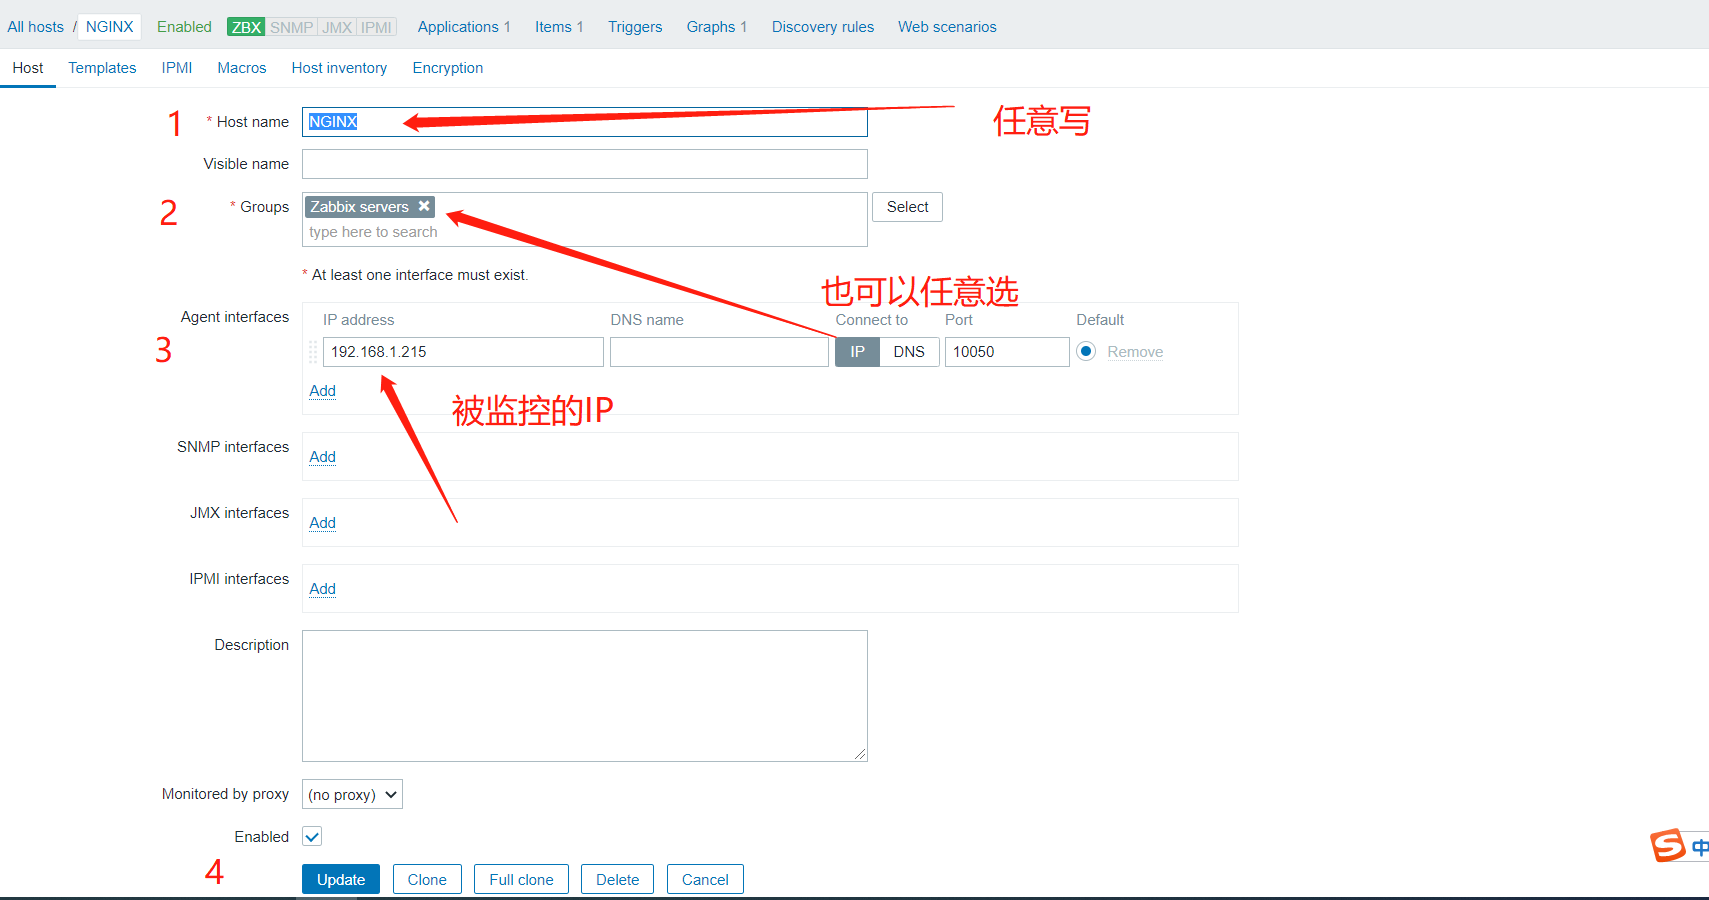Add an IPMI interface
1709x900 pixels.
click(322, 589)
